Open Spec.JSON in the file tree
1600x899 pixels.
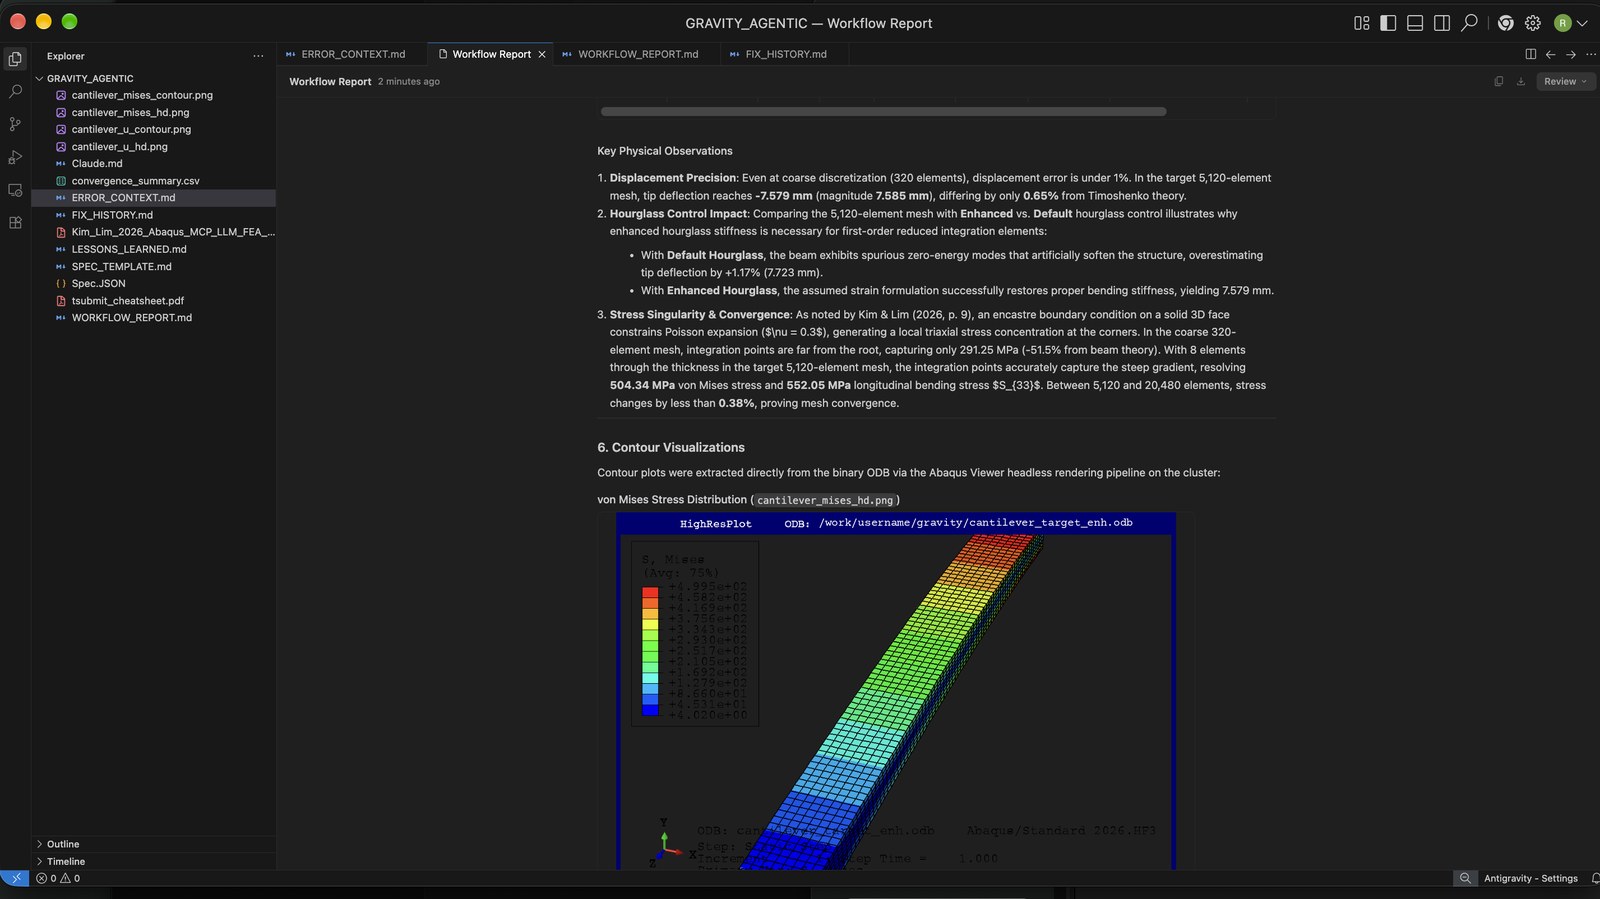[98, 283]
